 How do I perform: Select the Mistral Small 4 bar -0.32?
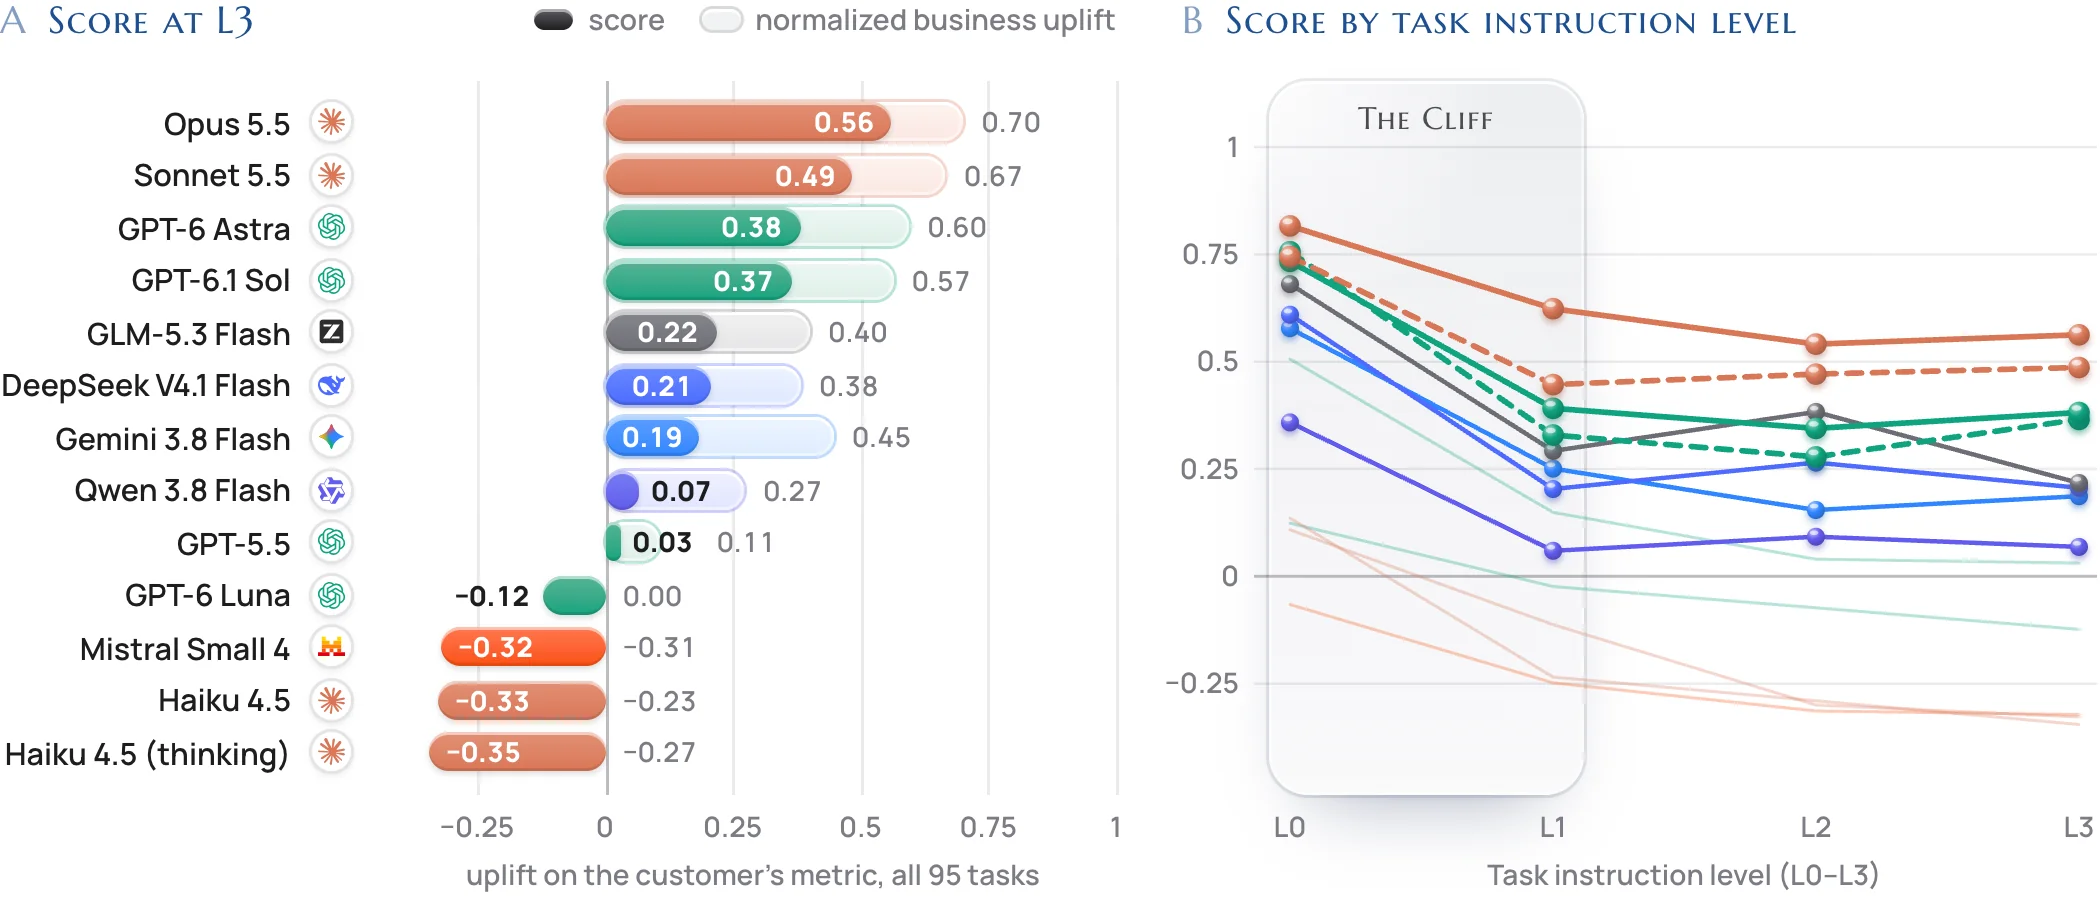pyautogui.click(x=523, y=648)
